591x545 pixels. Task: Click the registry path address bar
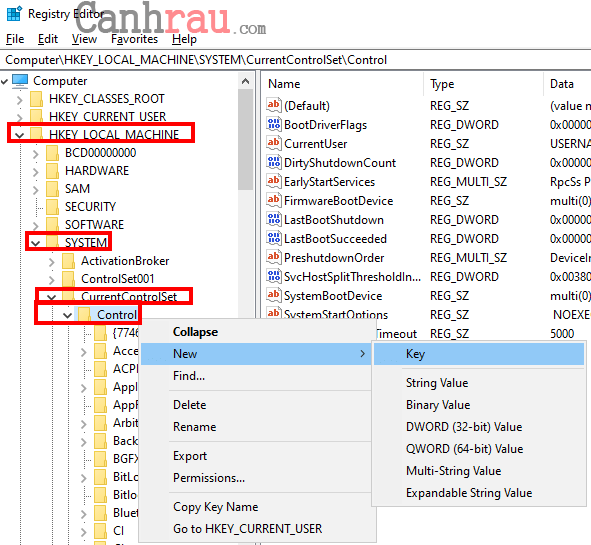coord(296,60)
